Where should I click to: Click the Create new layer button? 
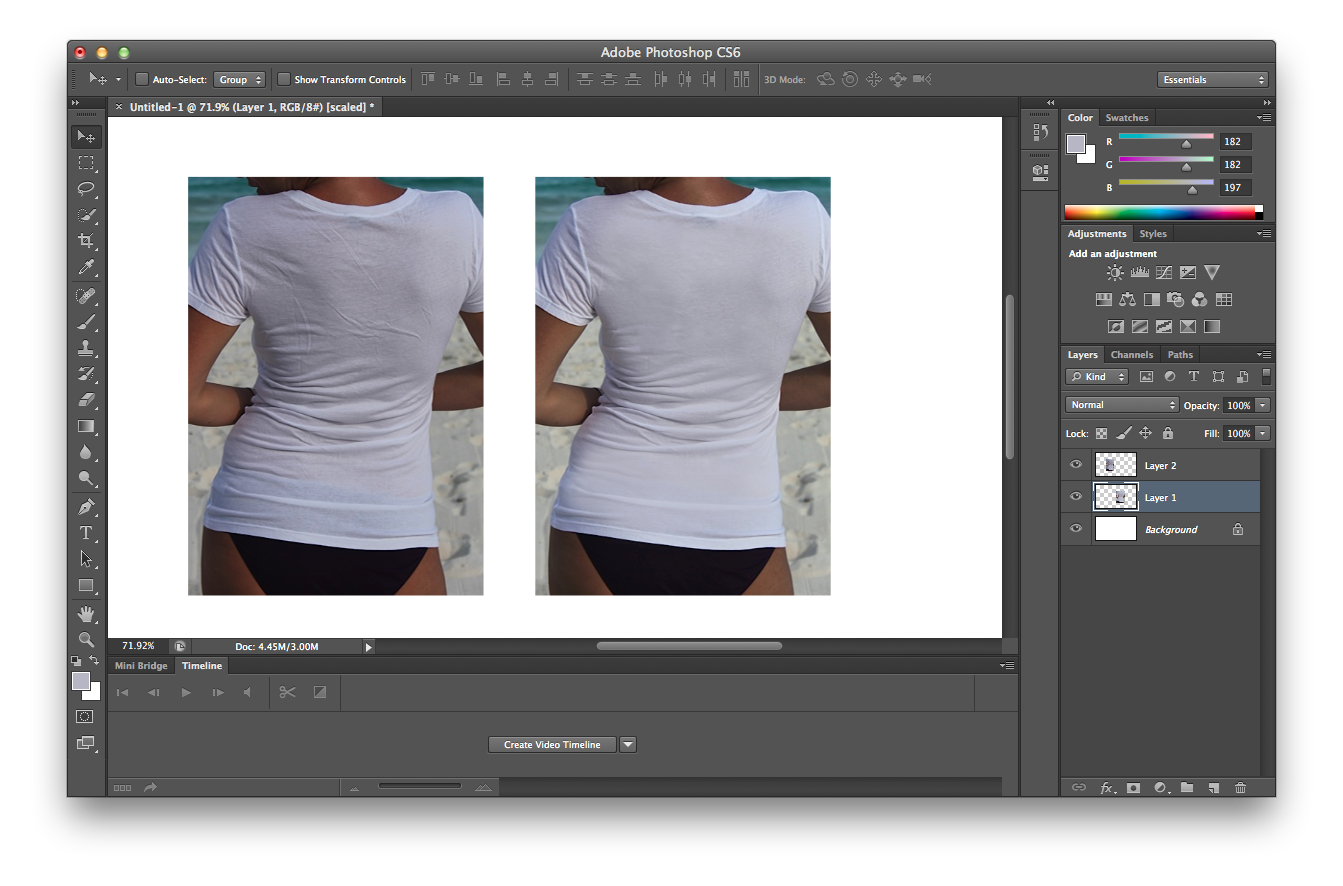tap(1213, 788)
